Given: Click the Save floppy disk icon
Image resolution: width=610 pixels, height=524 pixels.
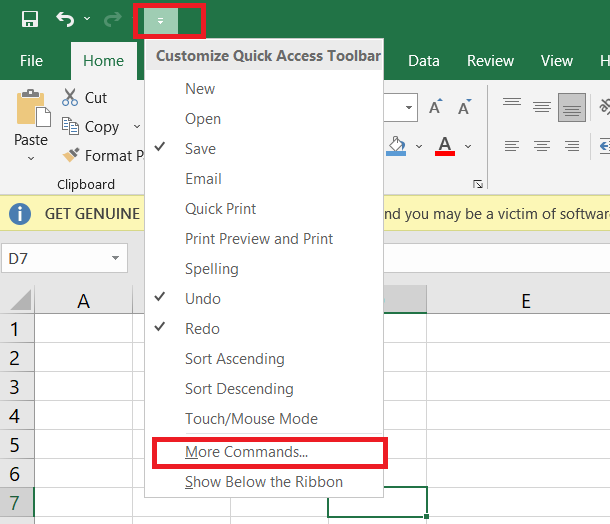Looking at the screenshot, I should pyautogui.click(x=30, y=19).
